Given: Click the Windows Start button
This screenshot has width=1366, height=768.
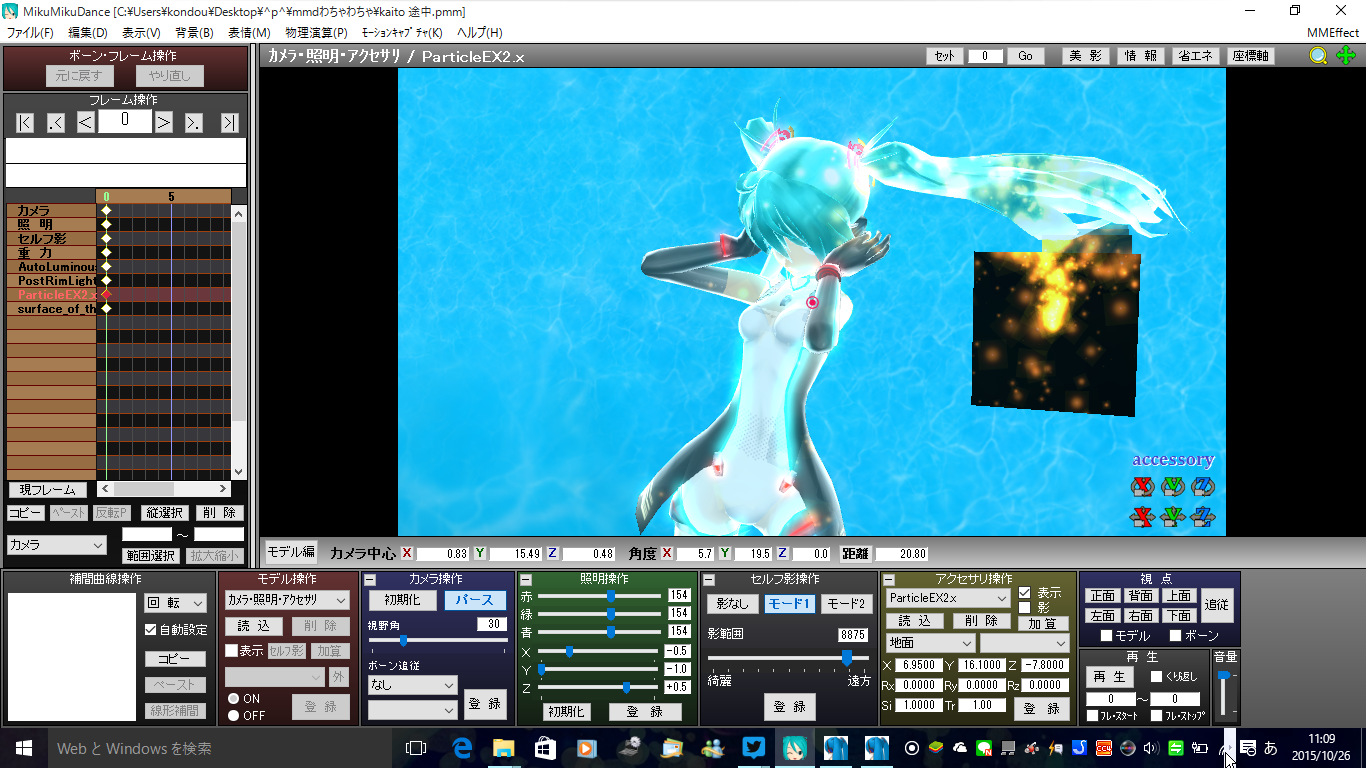Looking at the screenshot, I should [23, 747].
